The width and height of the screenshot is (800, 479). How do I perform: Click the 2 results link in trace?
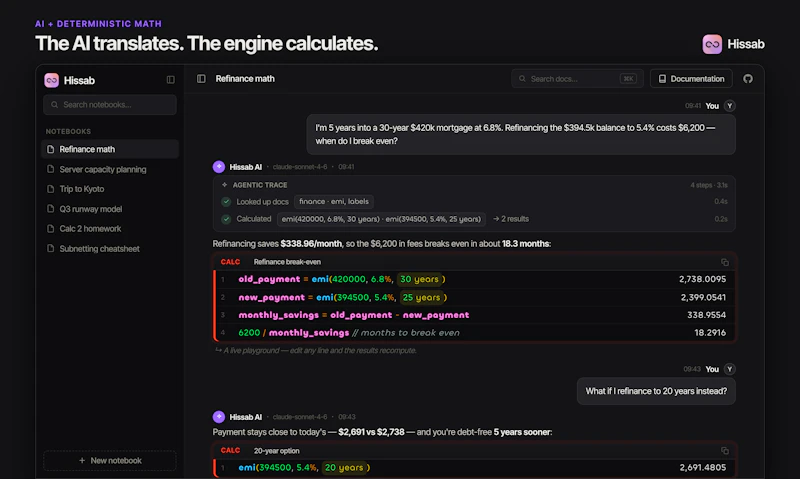tap(511, 219)
